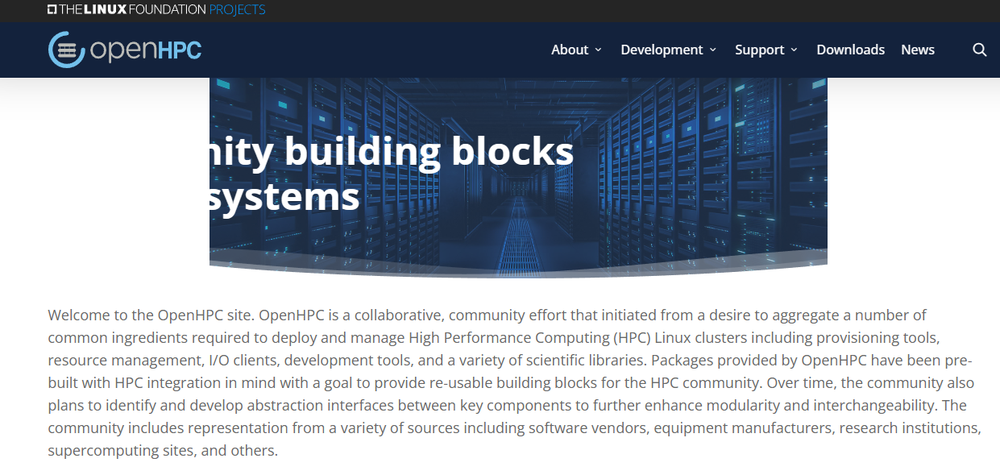Expand the chevron next to Support
The width and height of the screenshot is (1000, 473).
[x=794, y=50]
